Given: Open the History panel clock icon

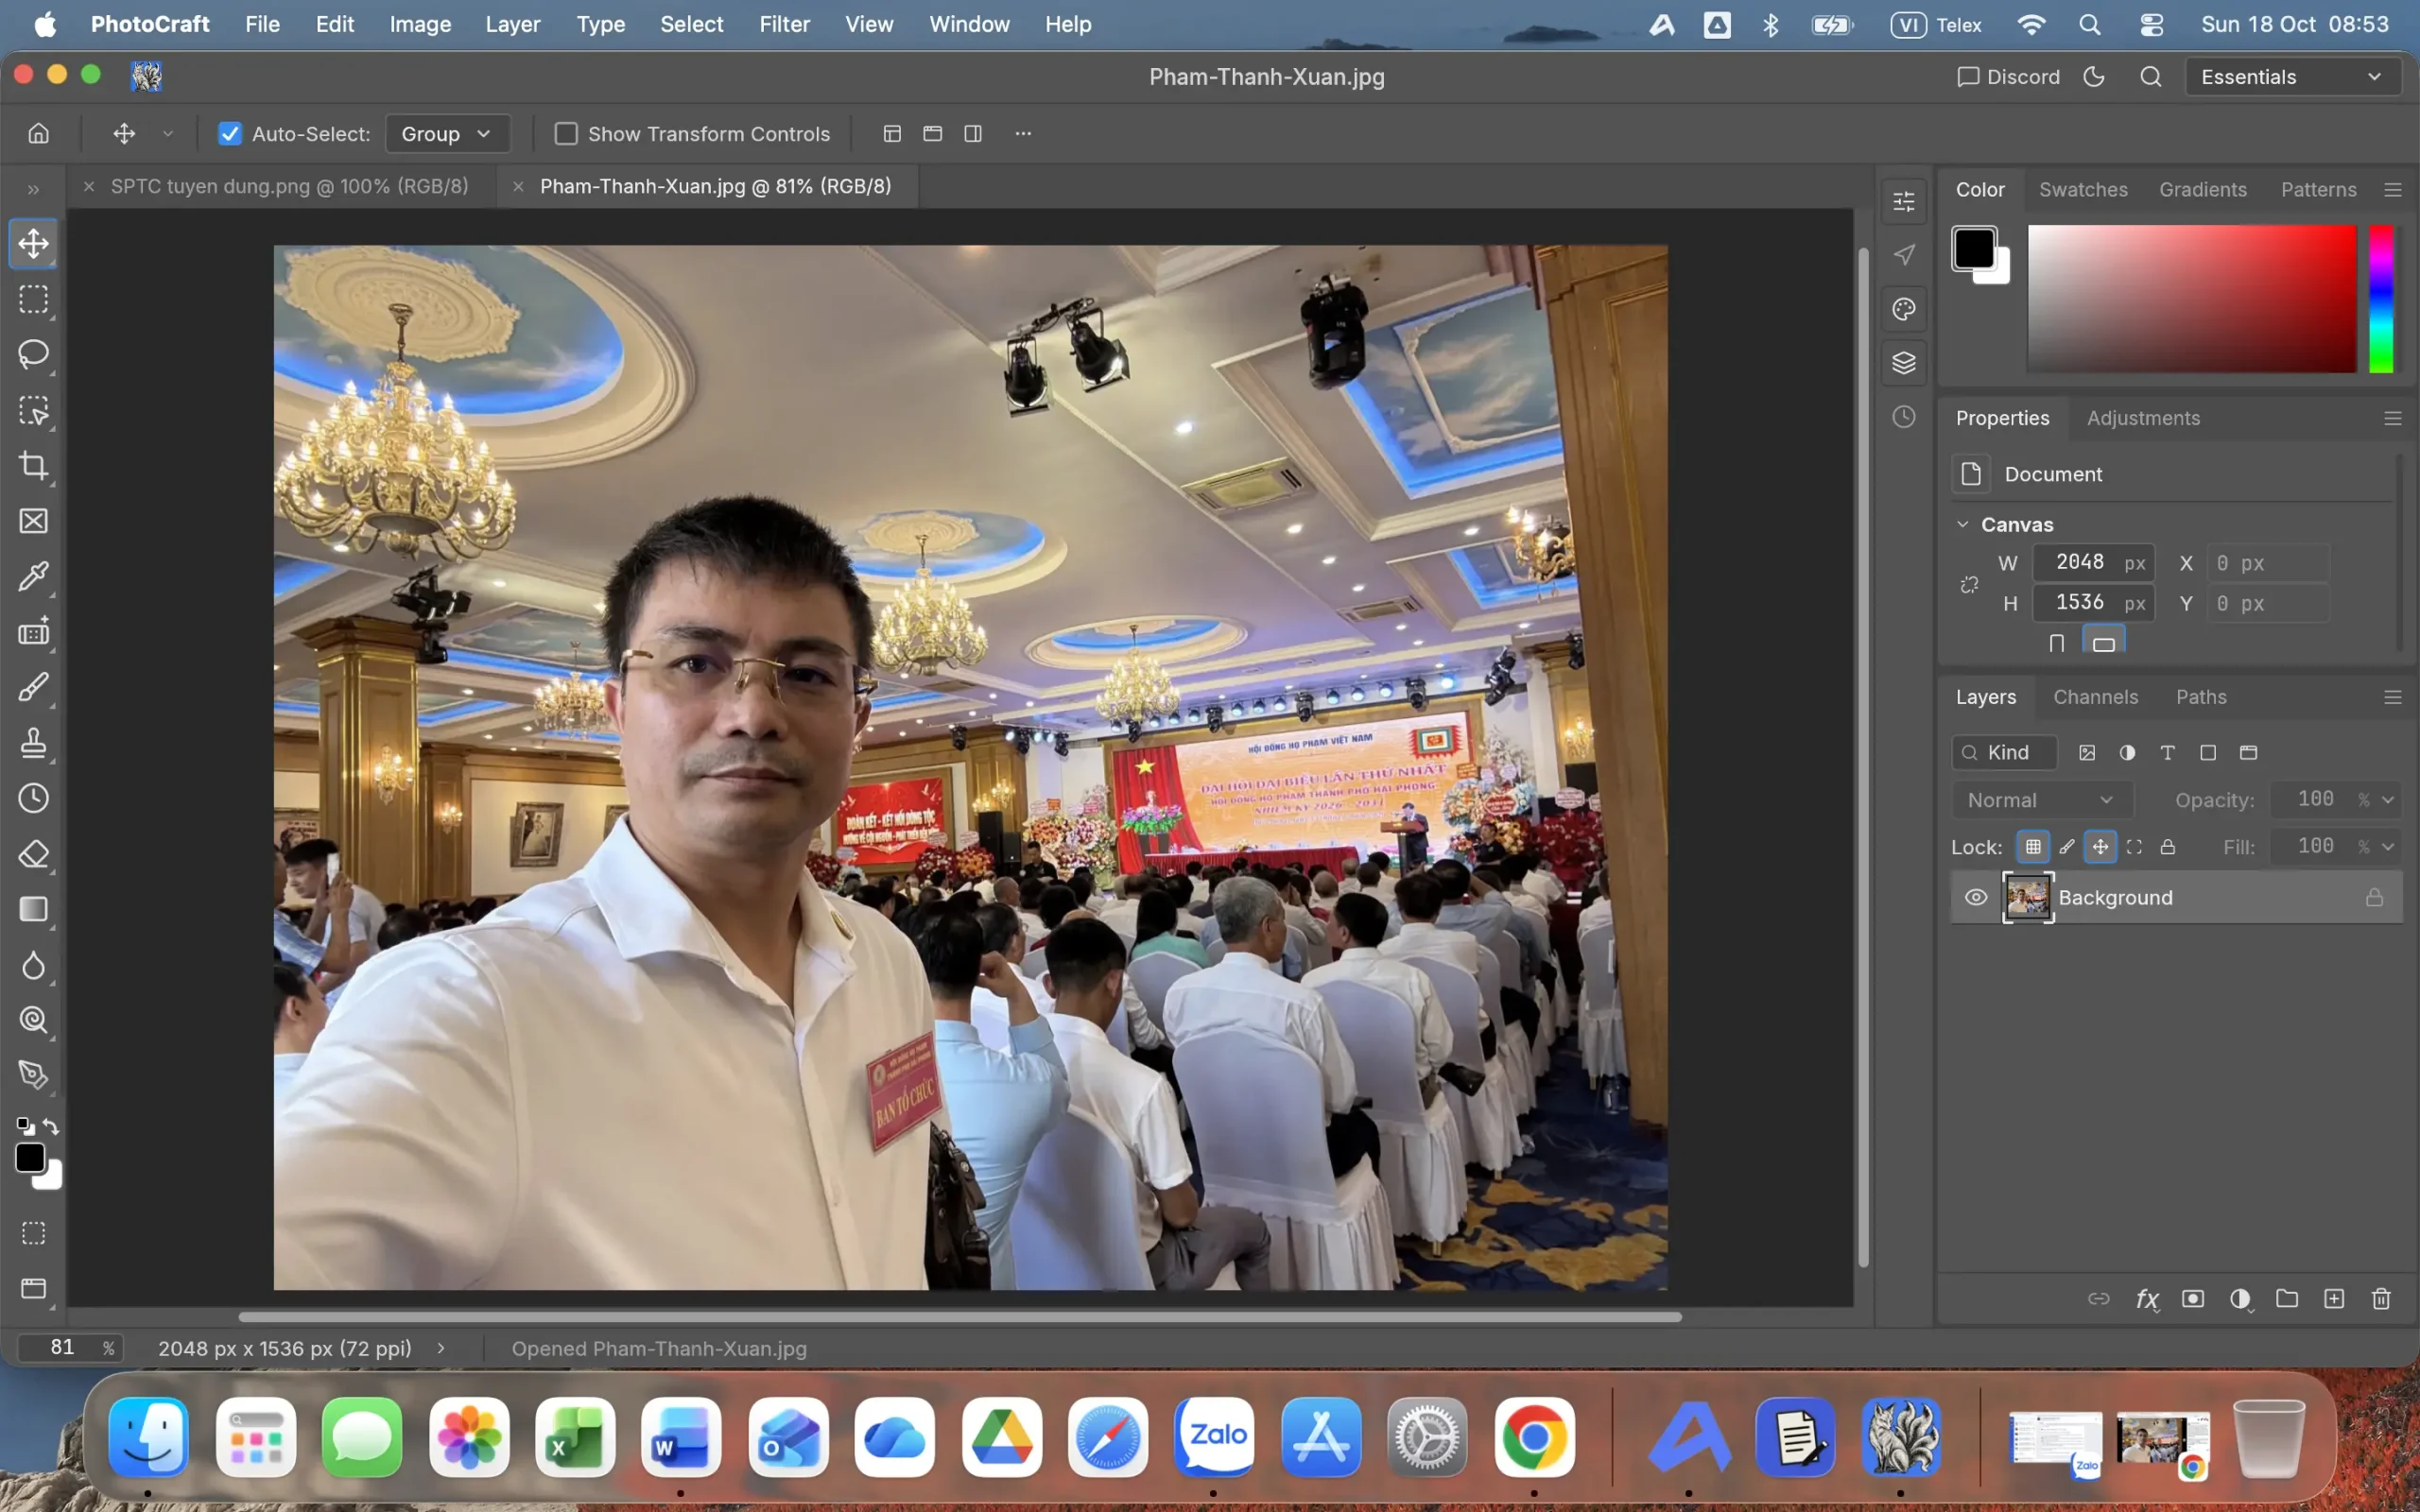Looking at the screenshot, I should tap(1904, 417).
